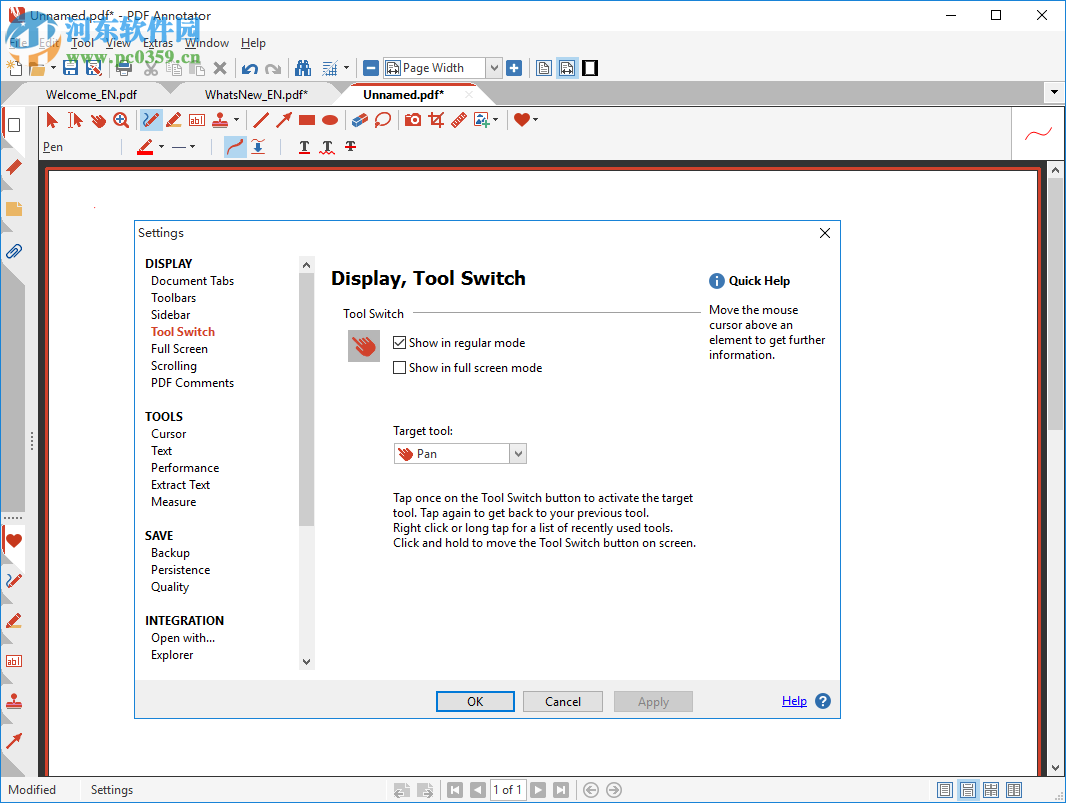The width and height of the screenshot is (1066, 803).
Task: Pick the Eraser tool
Action: (x=358, y=119)
